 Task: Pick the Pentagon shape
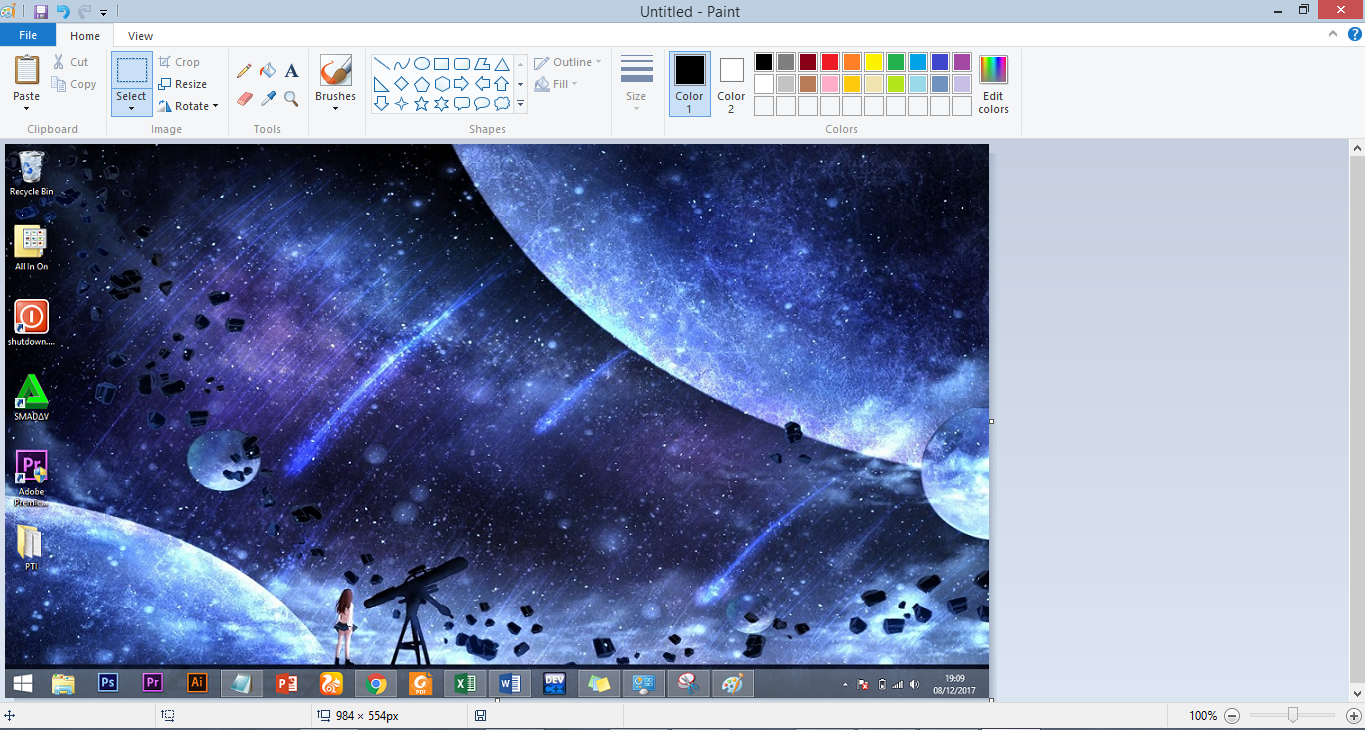tap(421, 84)
